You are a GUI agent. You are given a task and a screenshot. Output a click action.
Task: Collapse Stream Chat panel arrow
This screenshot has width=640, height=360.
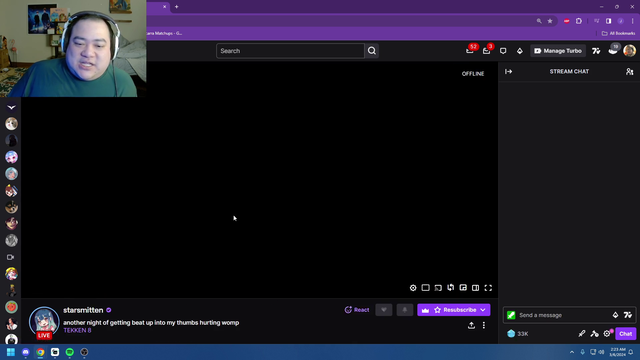509,71
